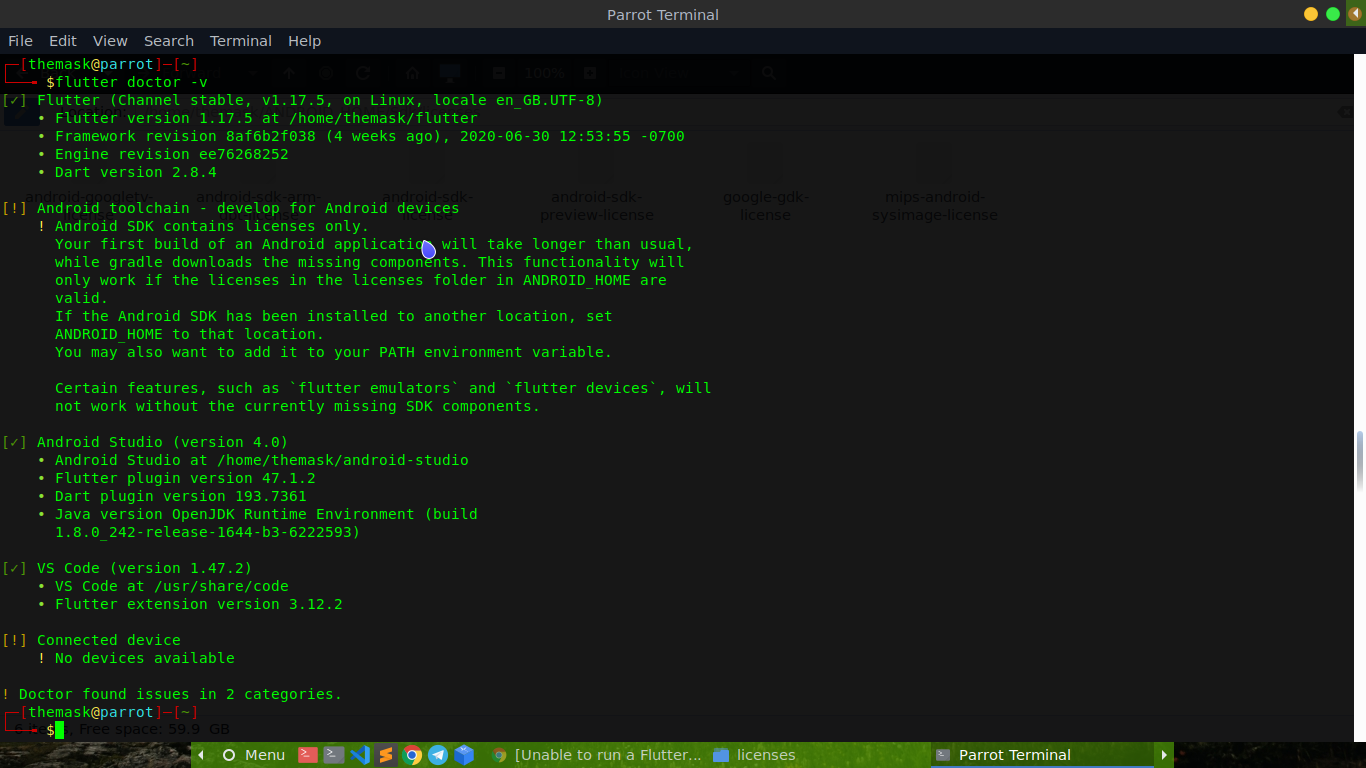This screenshot has width=1366, height=768.
Task: Click the 'Parrot Terminal' window title
Action: pos(663,14)
